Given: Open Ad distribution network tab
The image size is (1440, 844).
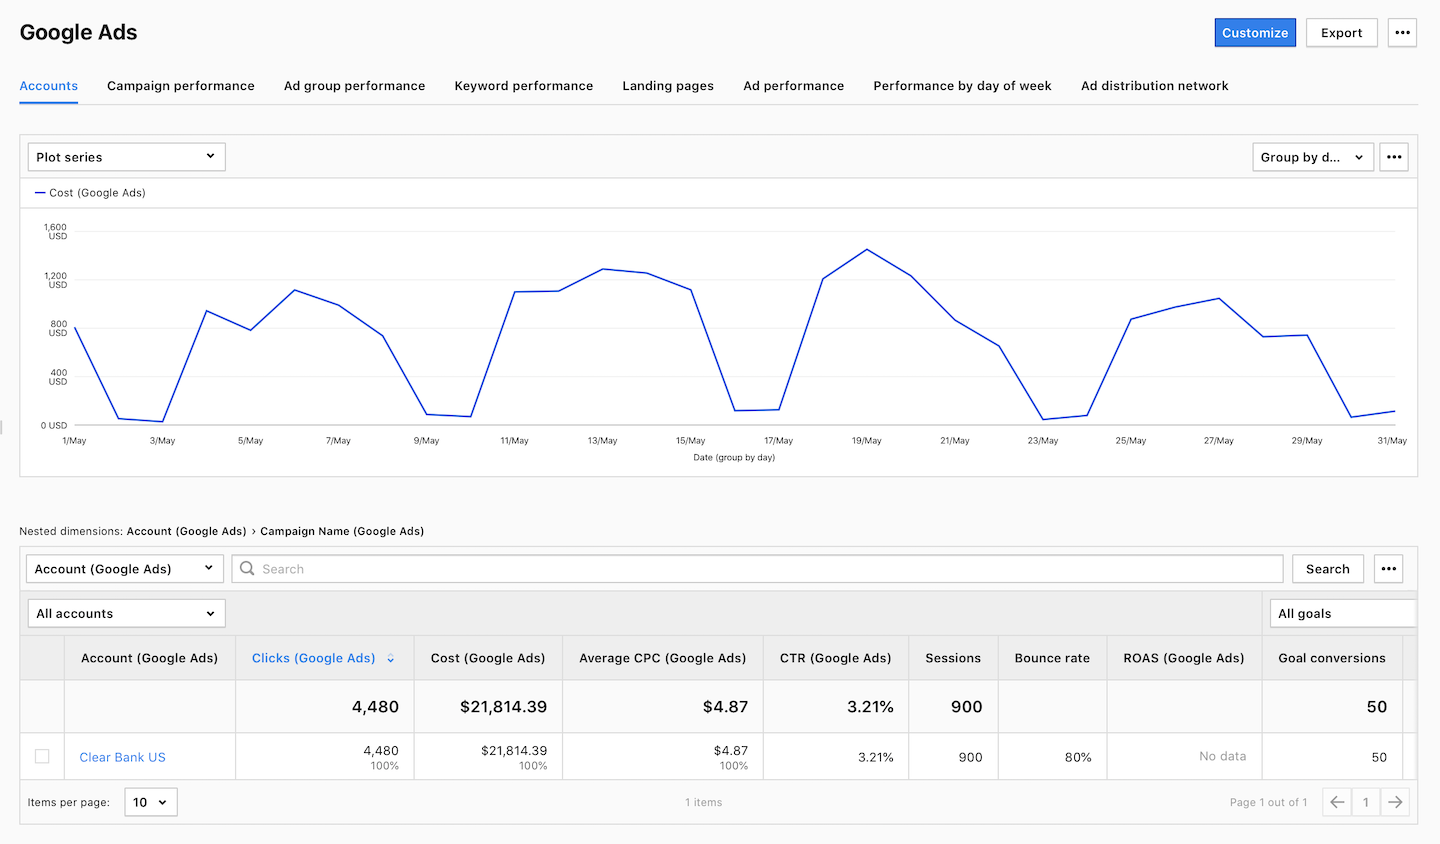Looking at the screenshot, I should (1155, 86).
